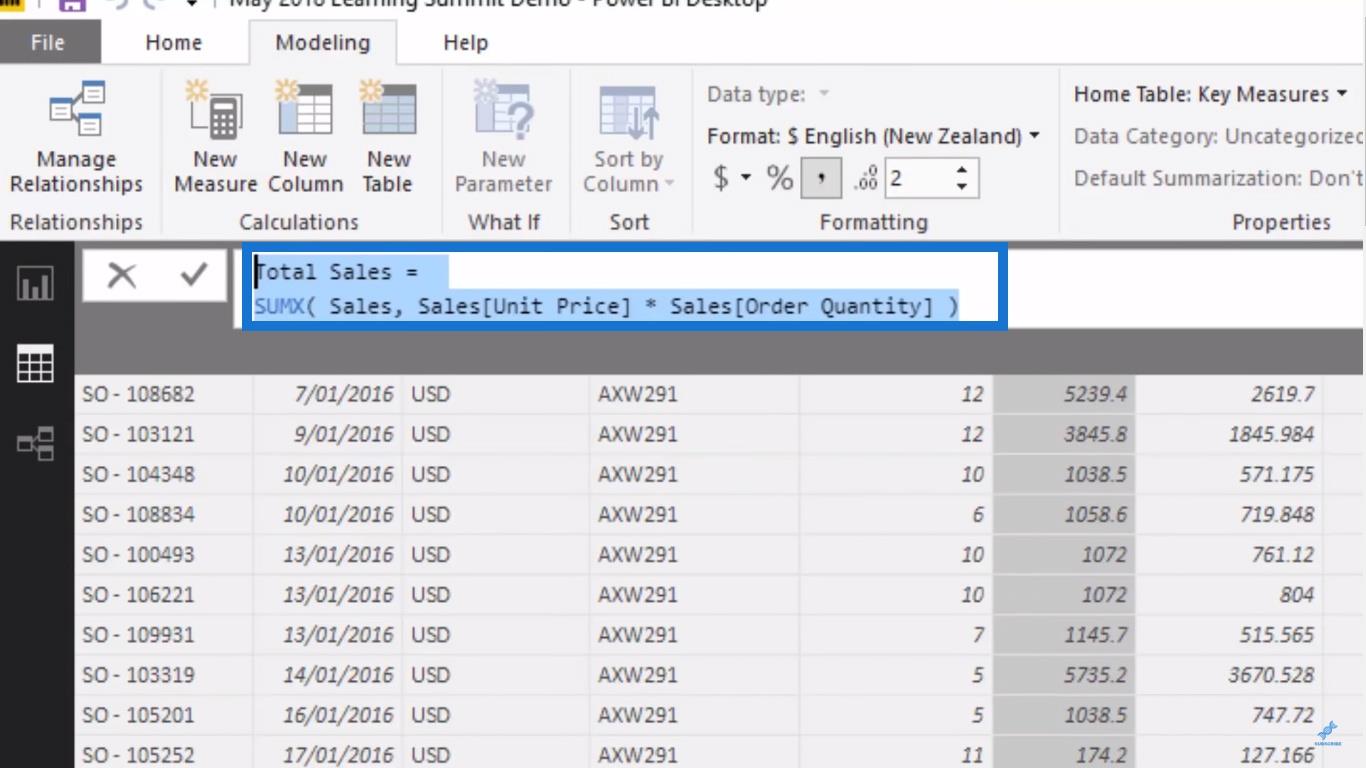Open Data Category dropdown
The image size is (1366, 768).
tap(1218, 136)
